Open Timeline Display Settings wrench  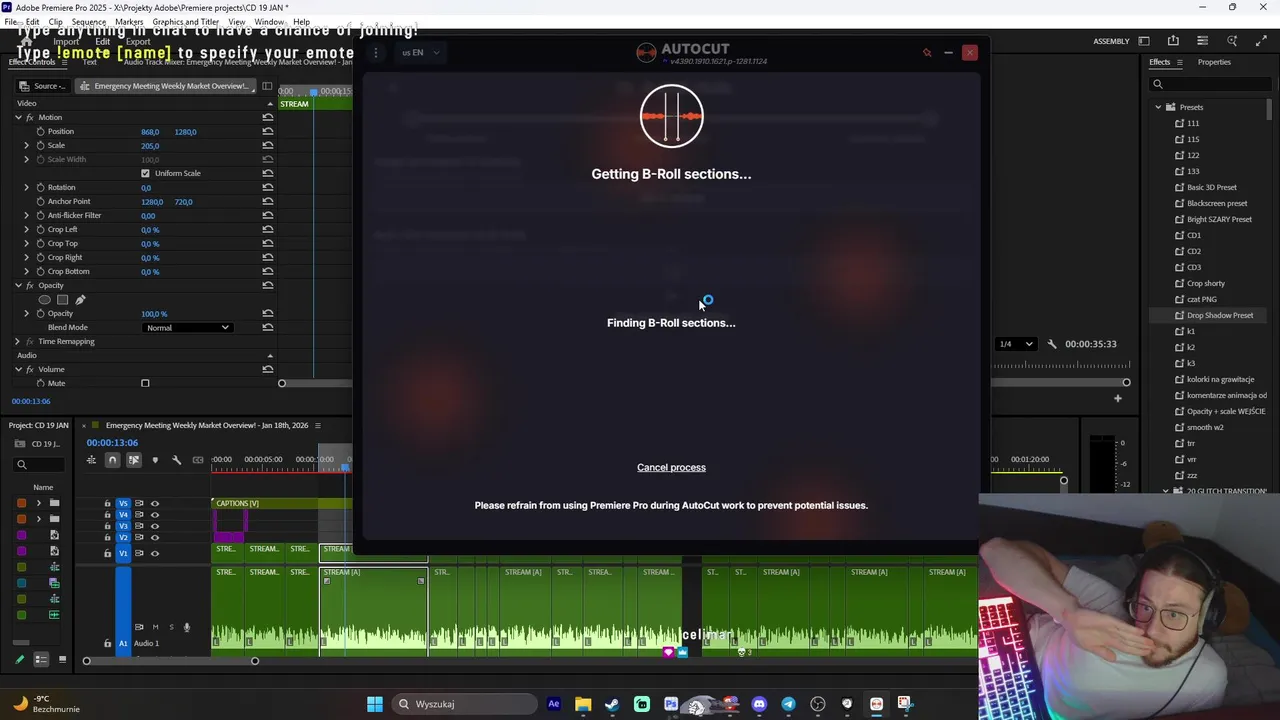(x=176, y=460)
